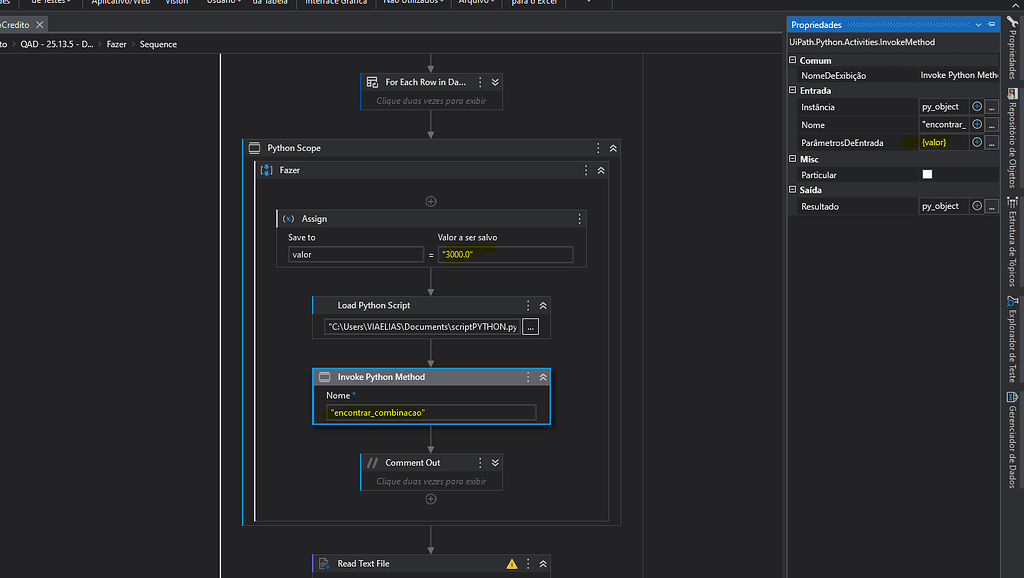Image resolution: width=1024 pixels, height=578 pixels.
Task: Collapse the Read Text File activity
Action: pos(543,564)
